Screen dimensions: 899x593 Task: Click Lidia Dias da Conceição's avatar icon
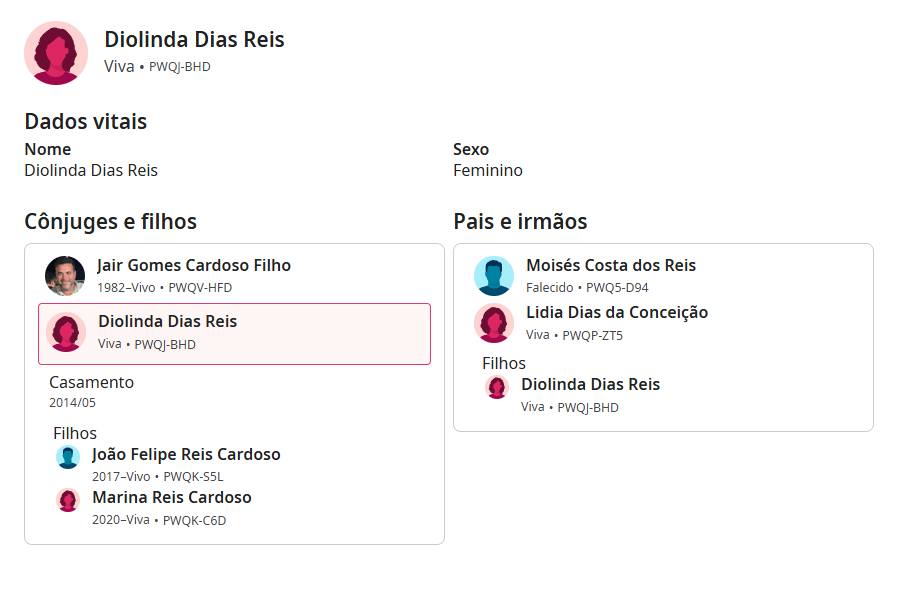494,324
